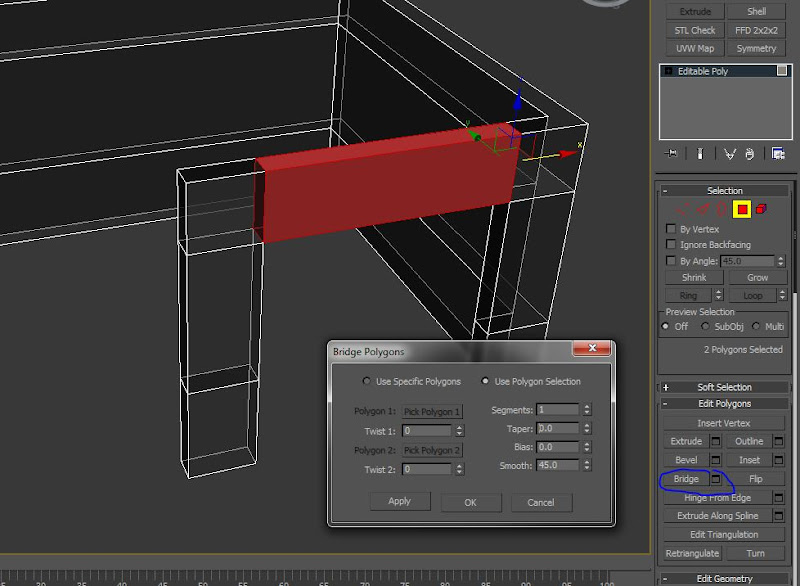The width and height of the screenshot is (800, 586).
Task: Select Preview Selection Off radio
Action: (x=665, y=326)
